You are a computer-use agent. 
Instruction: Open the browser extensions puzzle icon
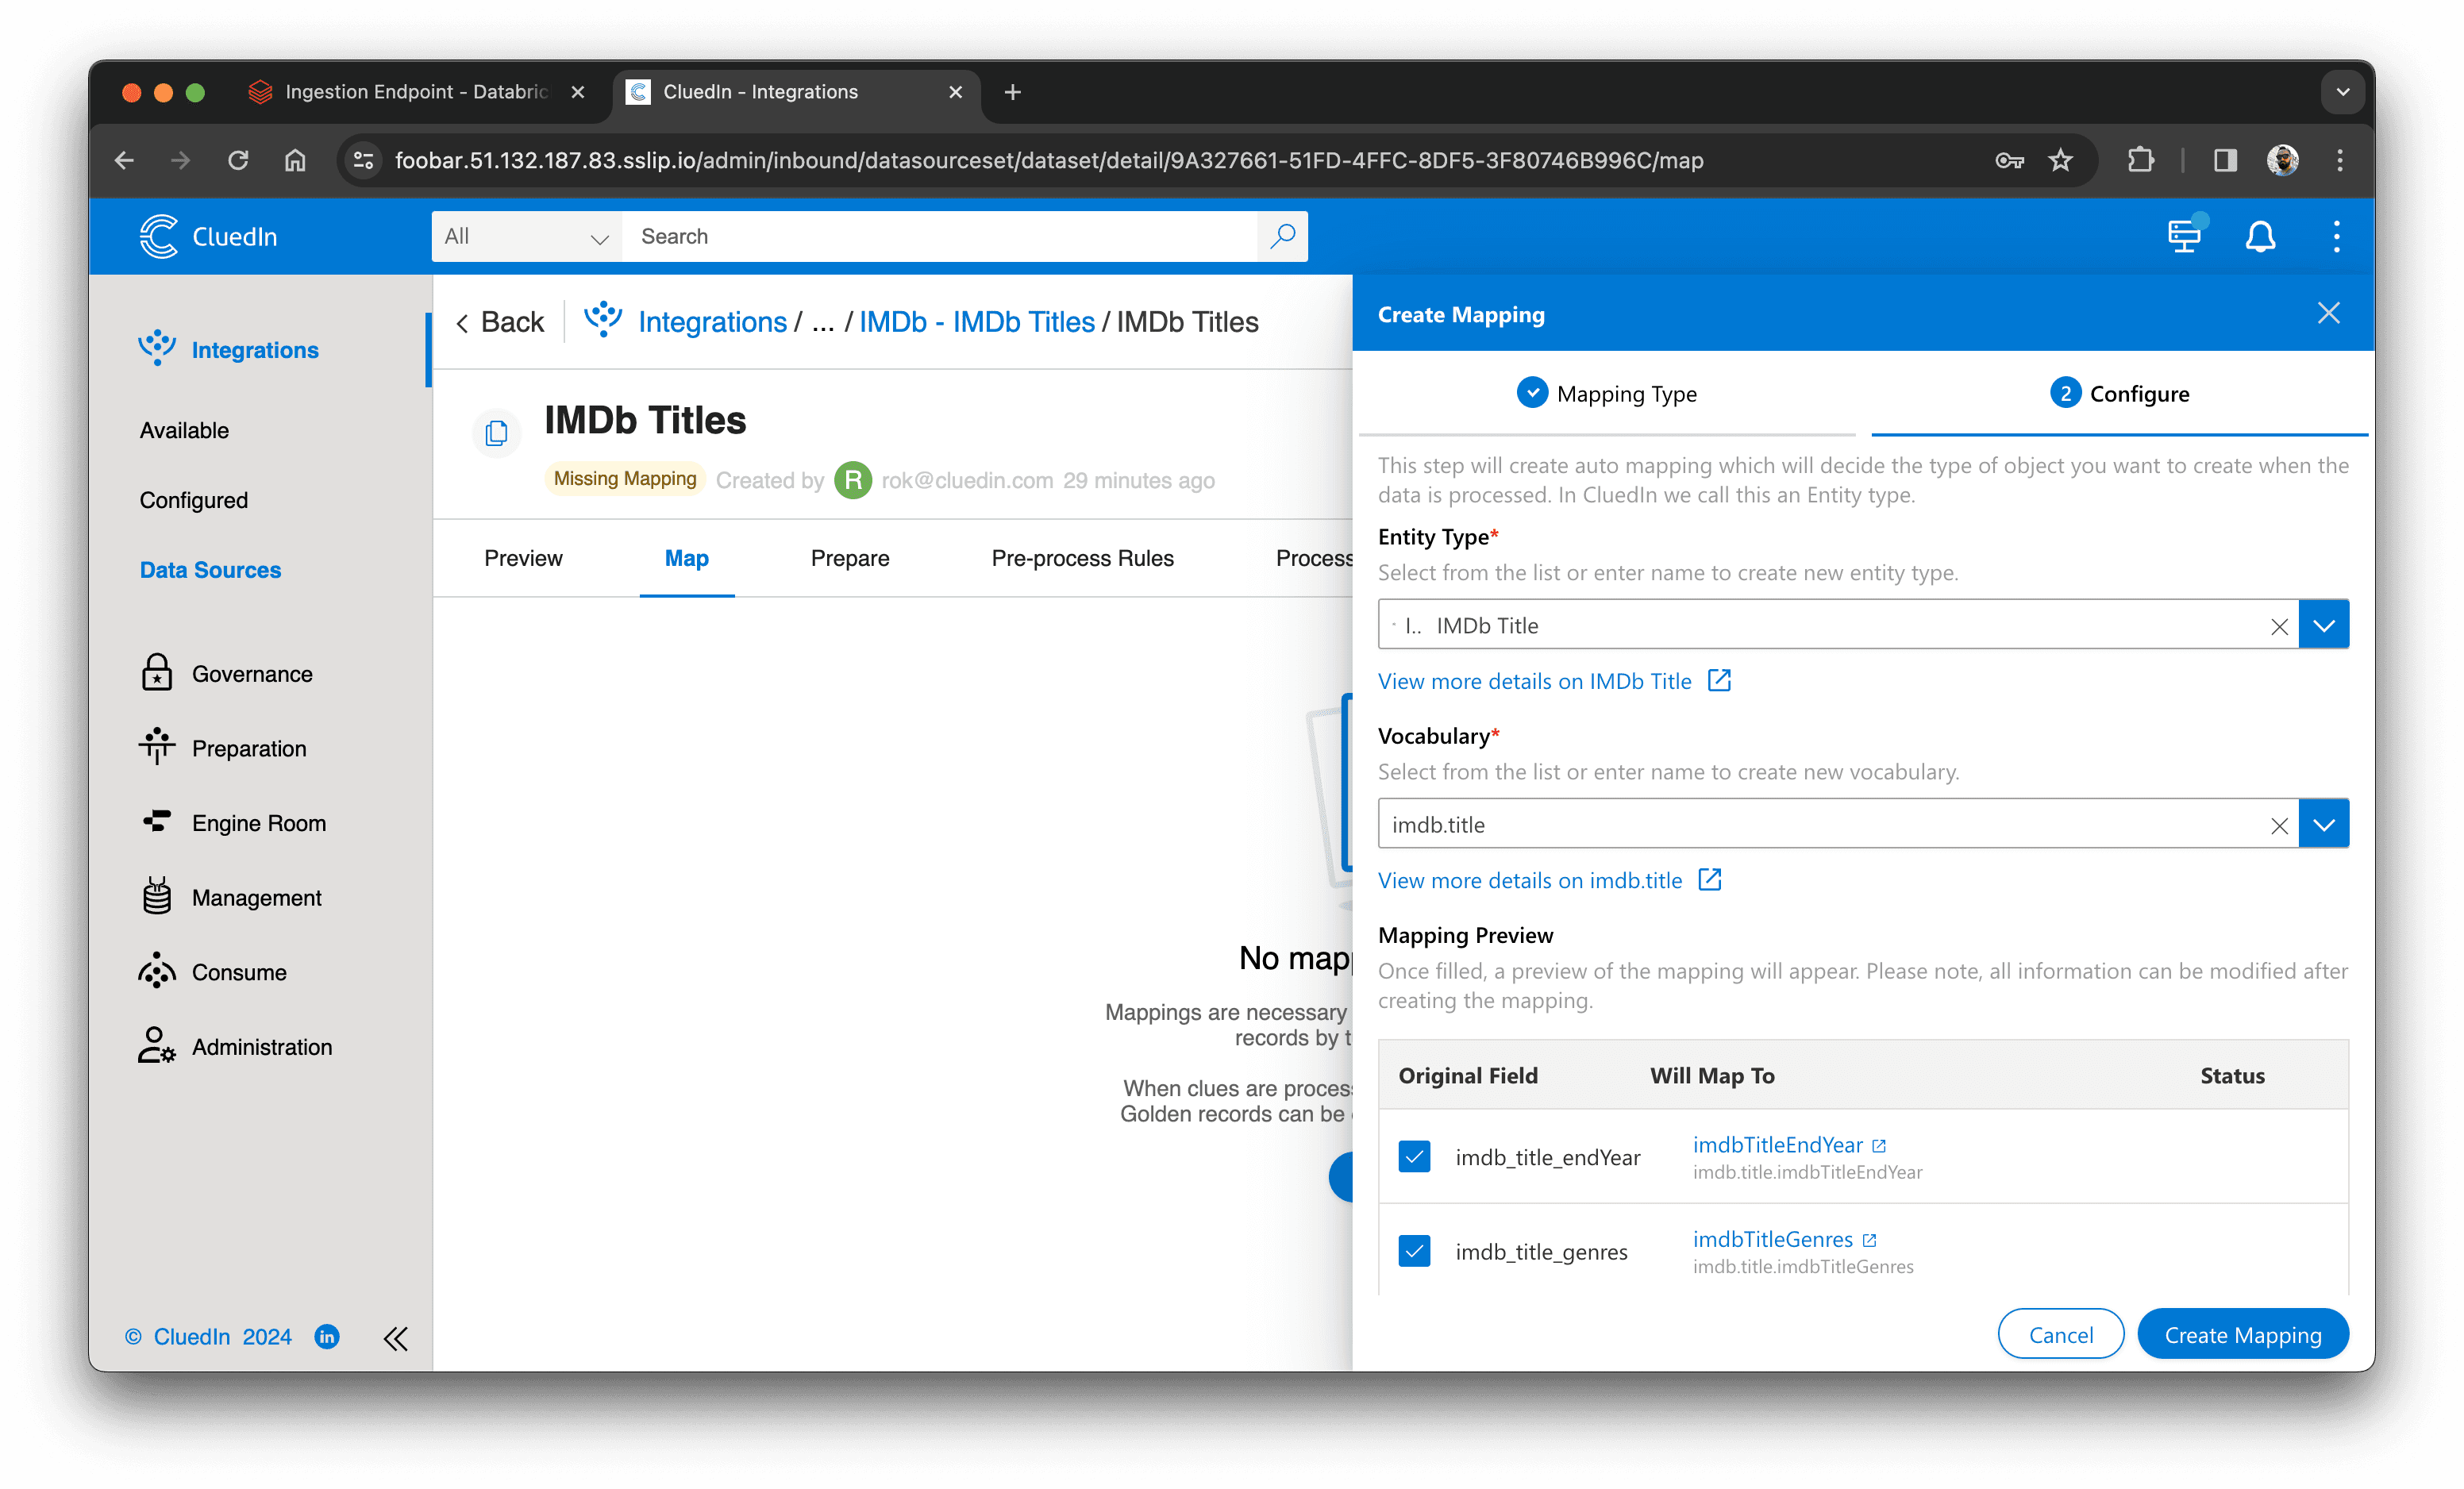click(2141, 160)
